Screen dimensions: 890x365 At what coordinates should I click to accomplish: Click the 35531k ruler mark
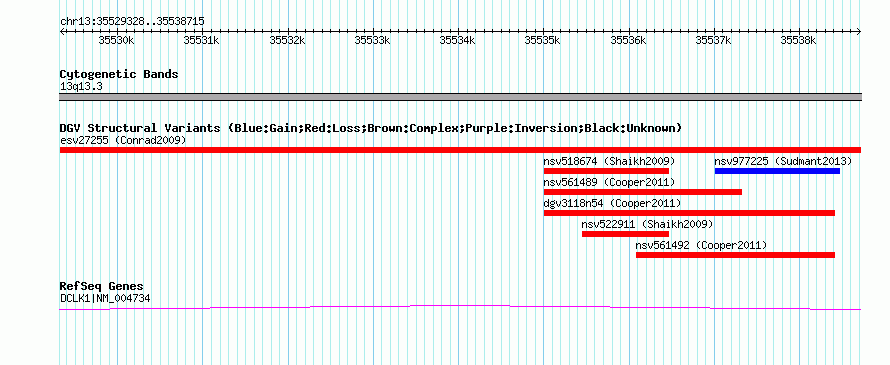[x=202, y=40]
